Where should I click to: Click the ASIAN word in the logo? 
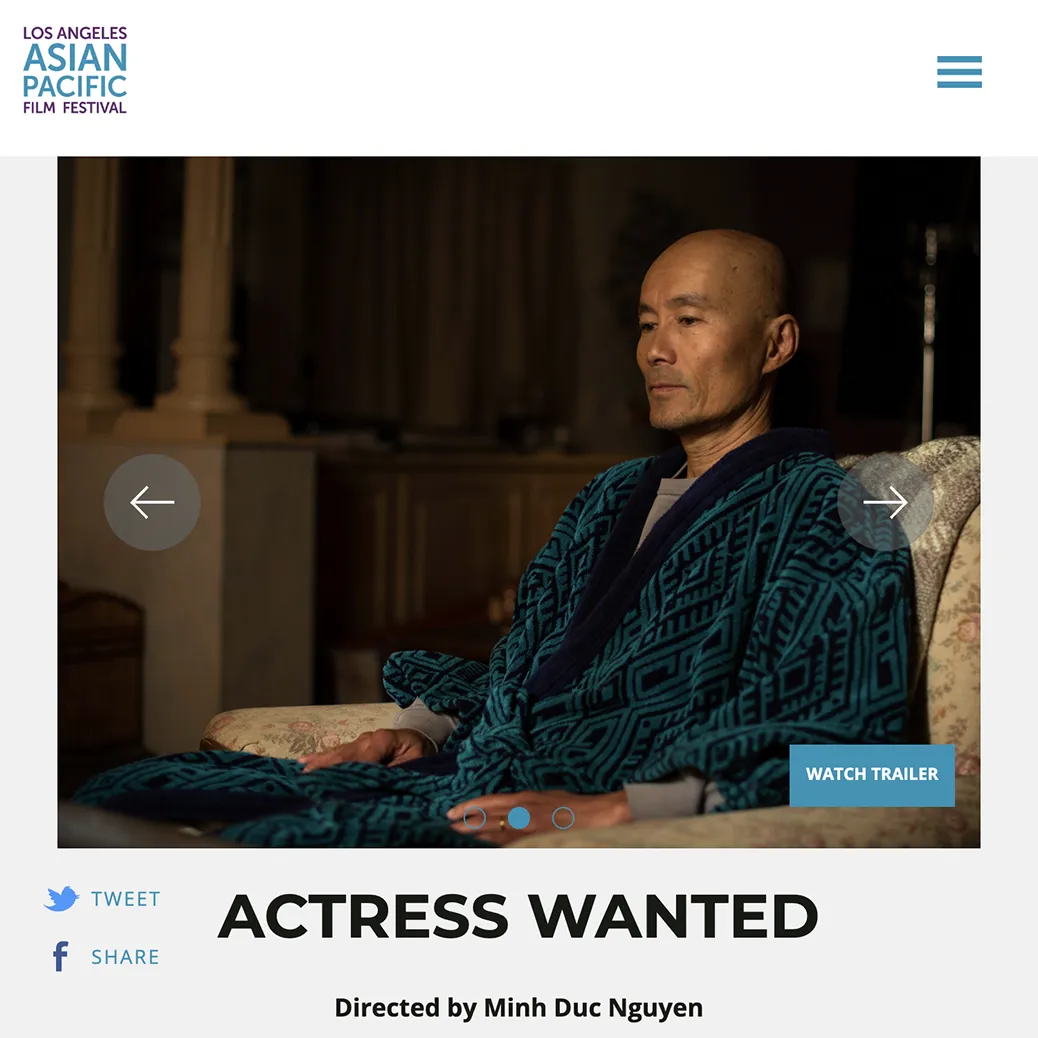pyautogui.click(x=75, y=58)
